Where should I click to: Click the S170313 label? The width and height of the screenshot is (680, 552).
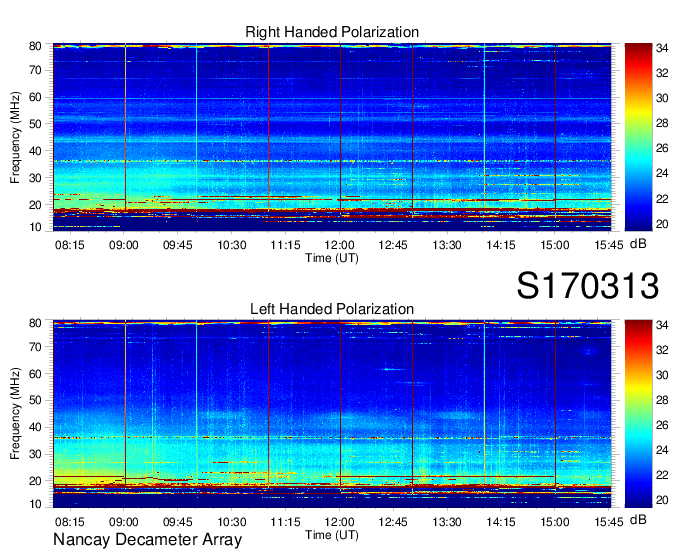pos(588,286)
